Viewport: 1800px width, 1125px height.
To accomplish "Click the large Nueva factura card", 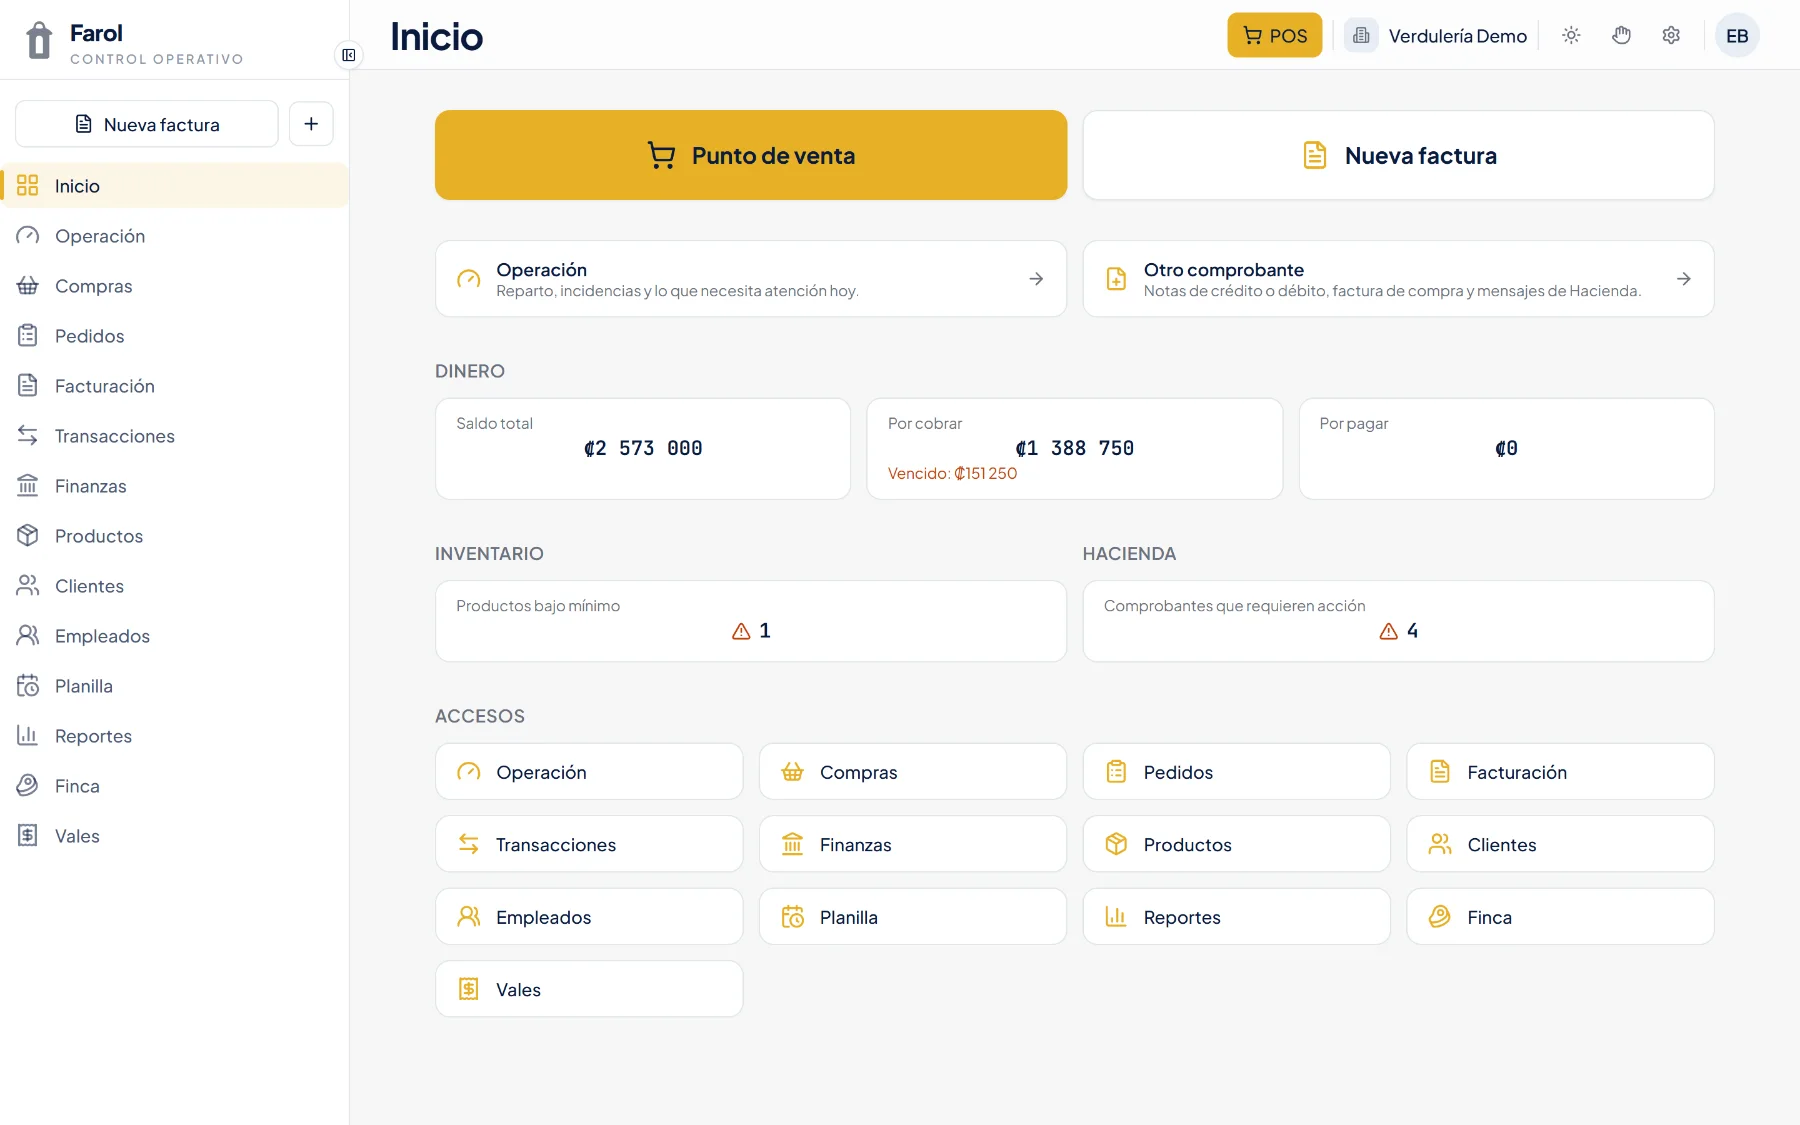I will [x=1398, y=155].
